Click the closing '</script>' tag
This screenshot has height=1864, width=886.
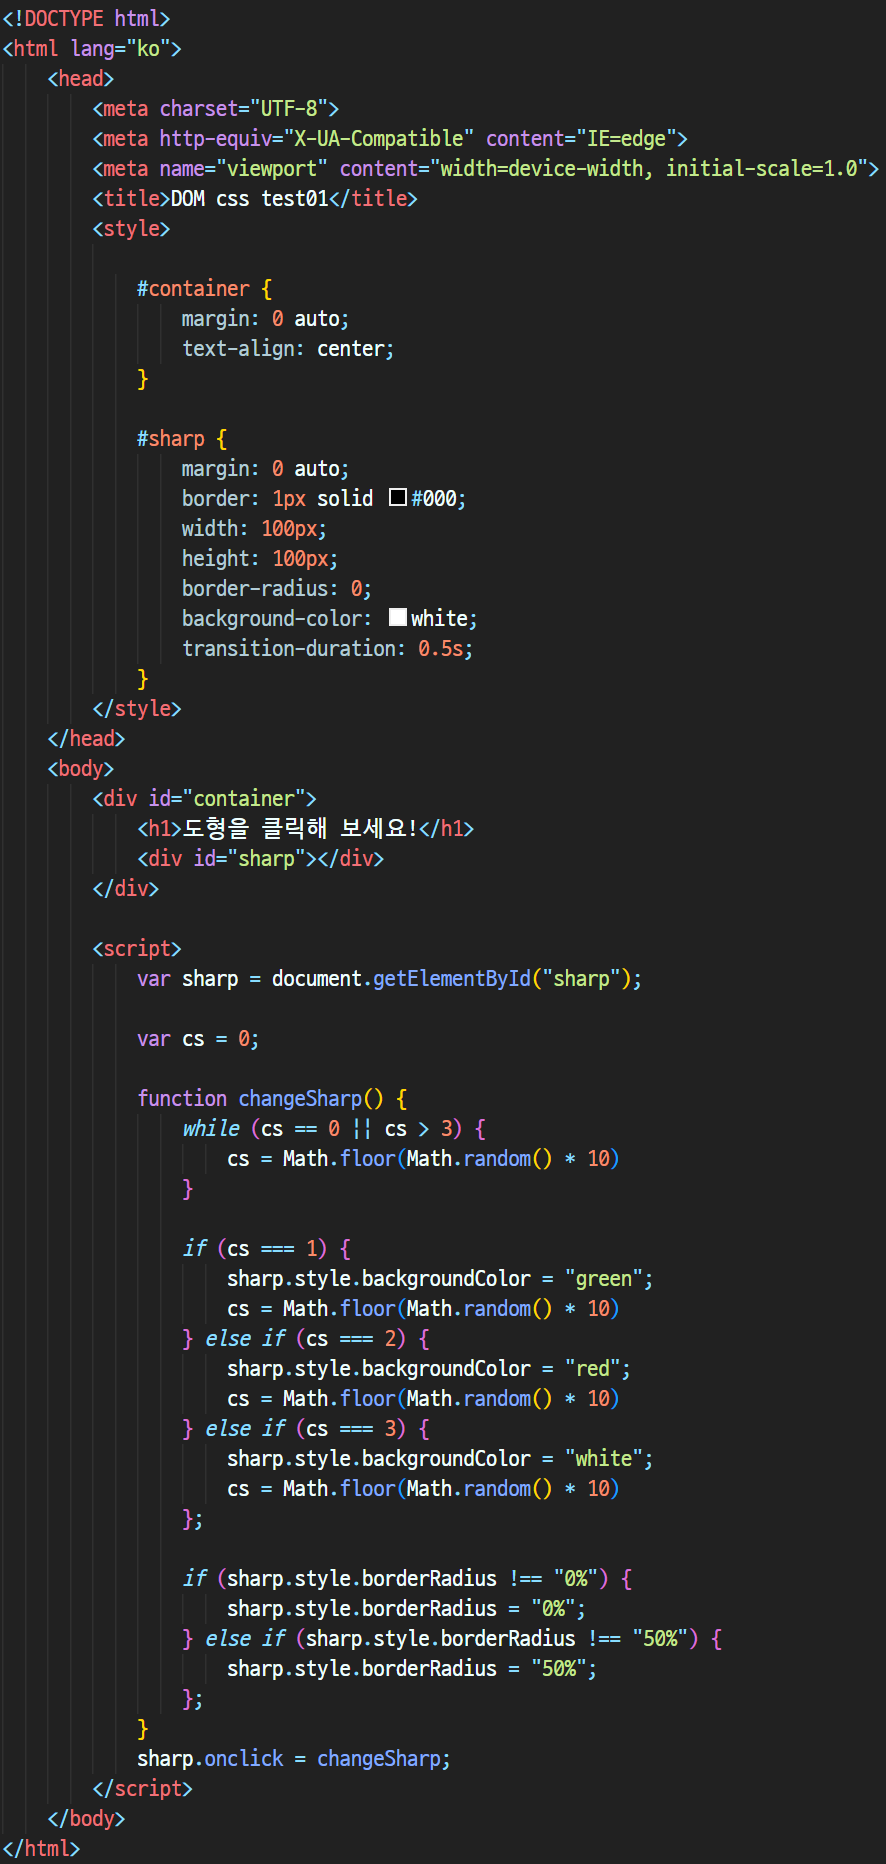[142, 1788]
